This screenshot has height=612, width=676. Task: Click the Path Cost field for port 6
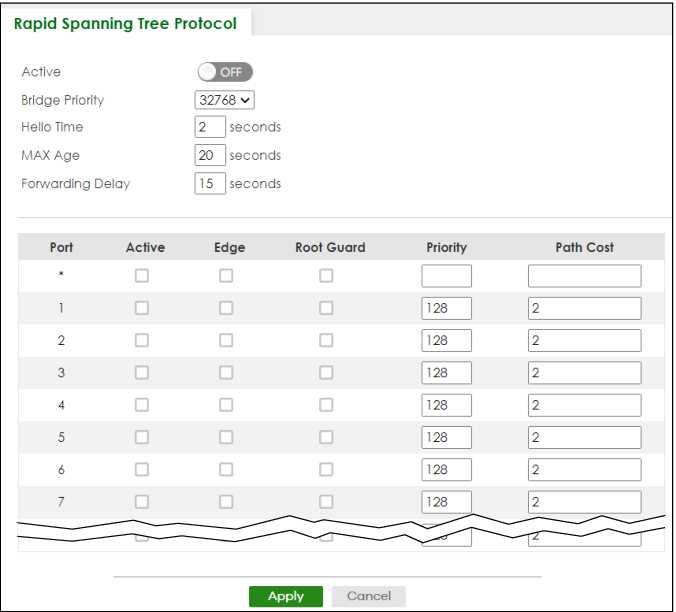pos(584,469)
